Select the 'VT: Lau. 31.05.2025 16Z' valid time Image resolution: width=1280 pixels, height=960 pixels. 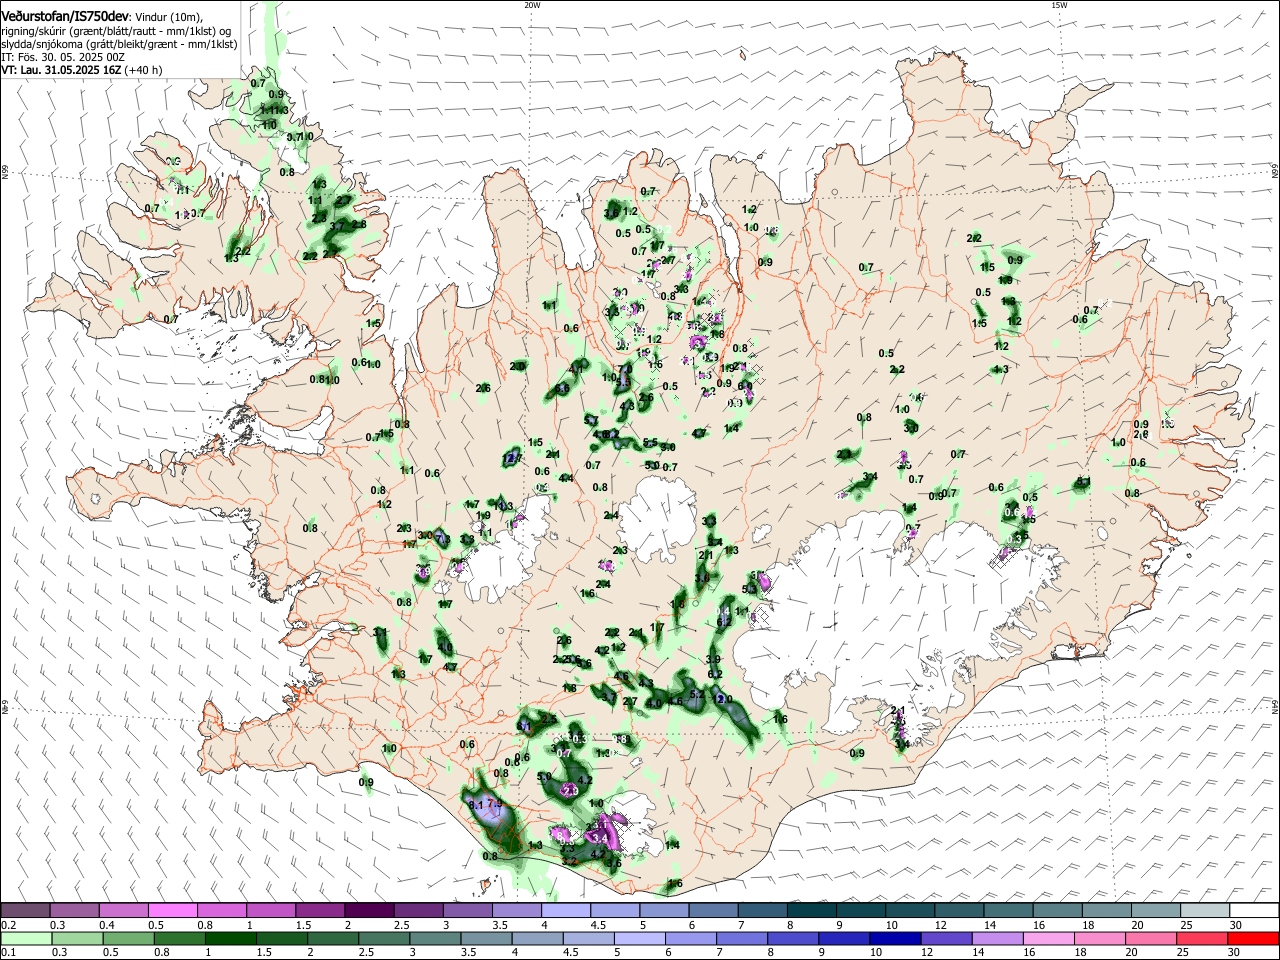click(61, 70)
